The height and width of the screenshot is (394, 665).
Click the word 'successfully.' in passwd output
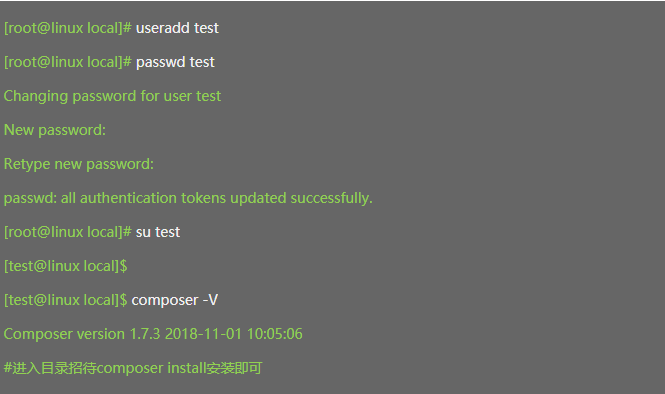[331, 198]
